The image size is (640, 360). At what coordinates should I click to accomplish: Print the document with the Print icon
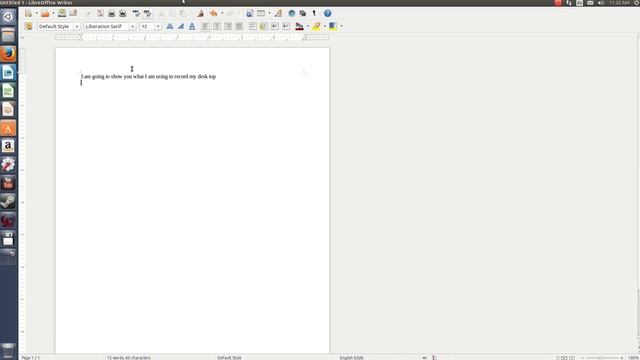(x=111, y=13)
